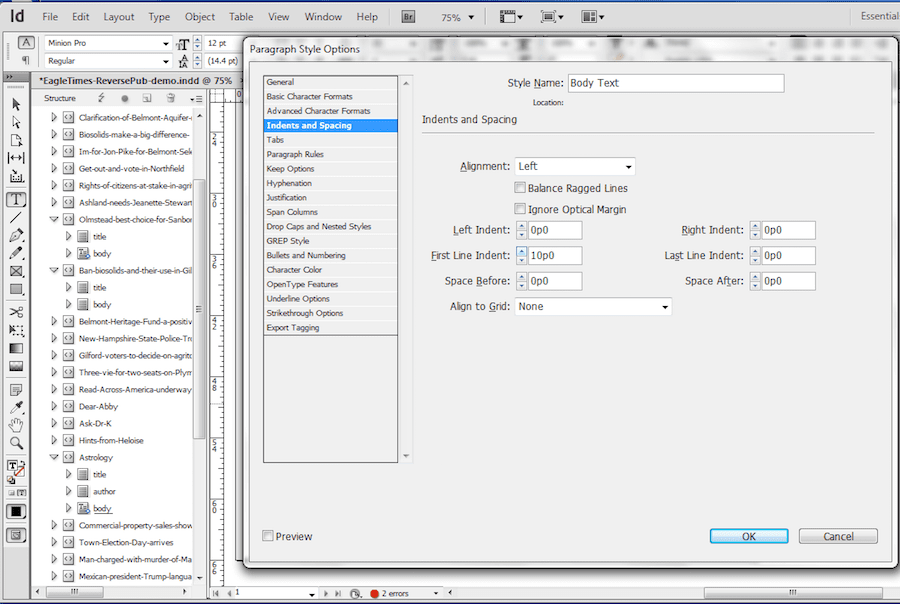Select the Zoom tool magnifier

pyautogui.click(x=16, y=443)
